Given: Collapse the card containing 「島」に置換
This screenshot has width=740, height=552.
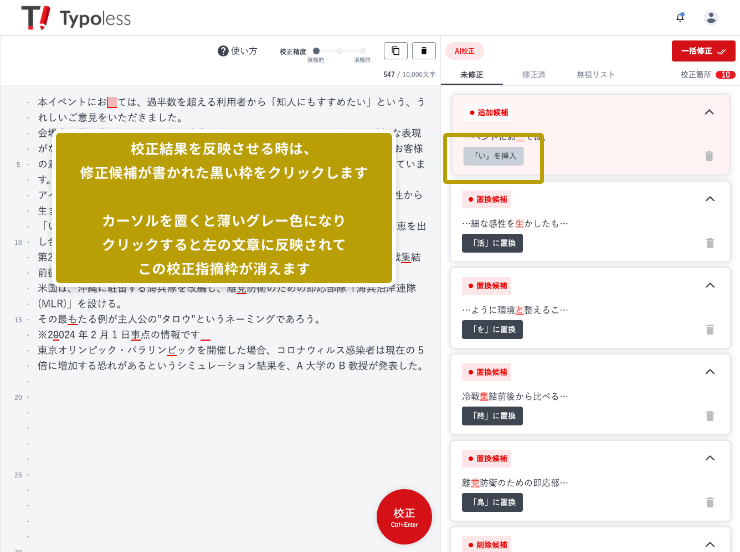Looking at the screenshot, I should (x=709, y=458).
